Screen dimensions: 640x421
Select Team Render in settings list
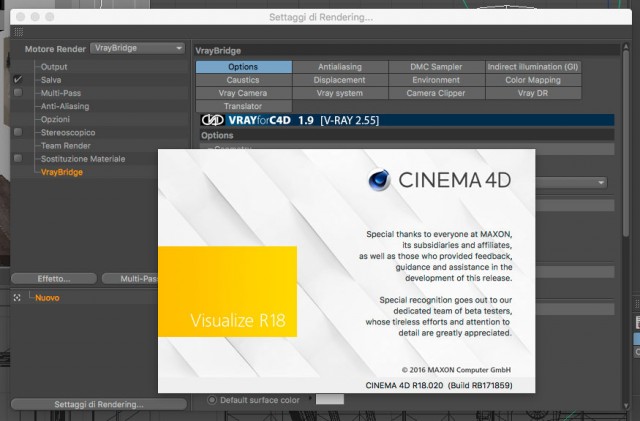65,145
